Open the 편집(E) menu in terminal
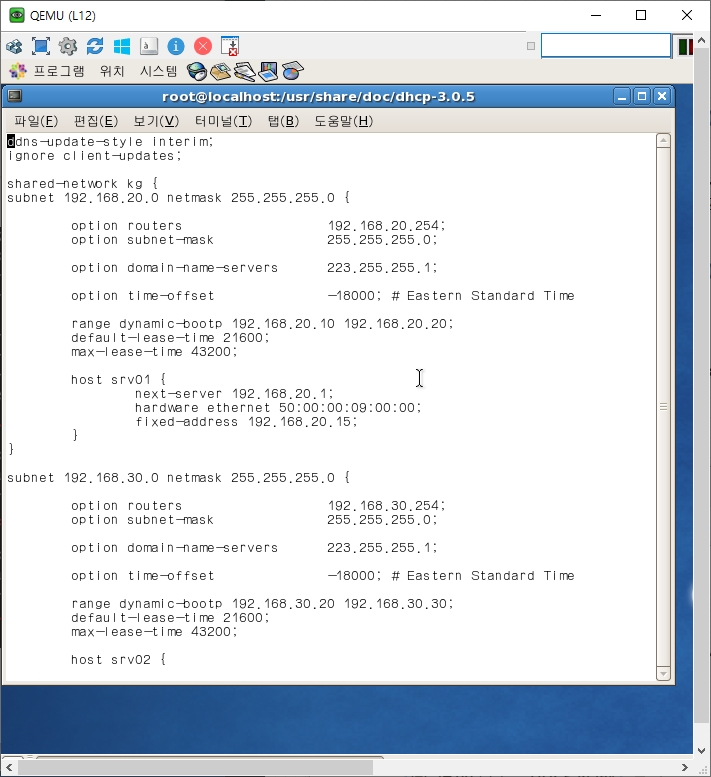The height and width of the screenshot is (777, 711). [x=96, y=121]
